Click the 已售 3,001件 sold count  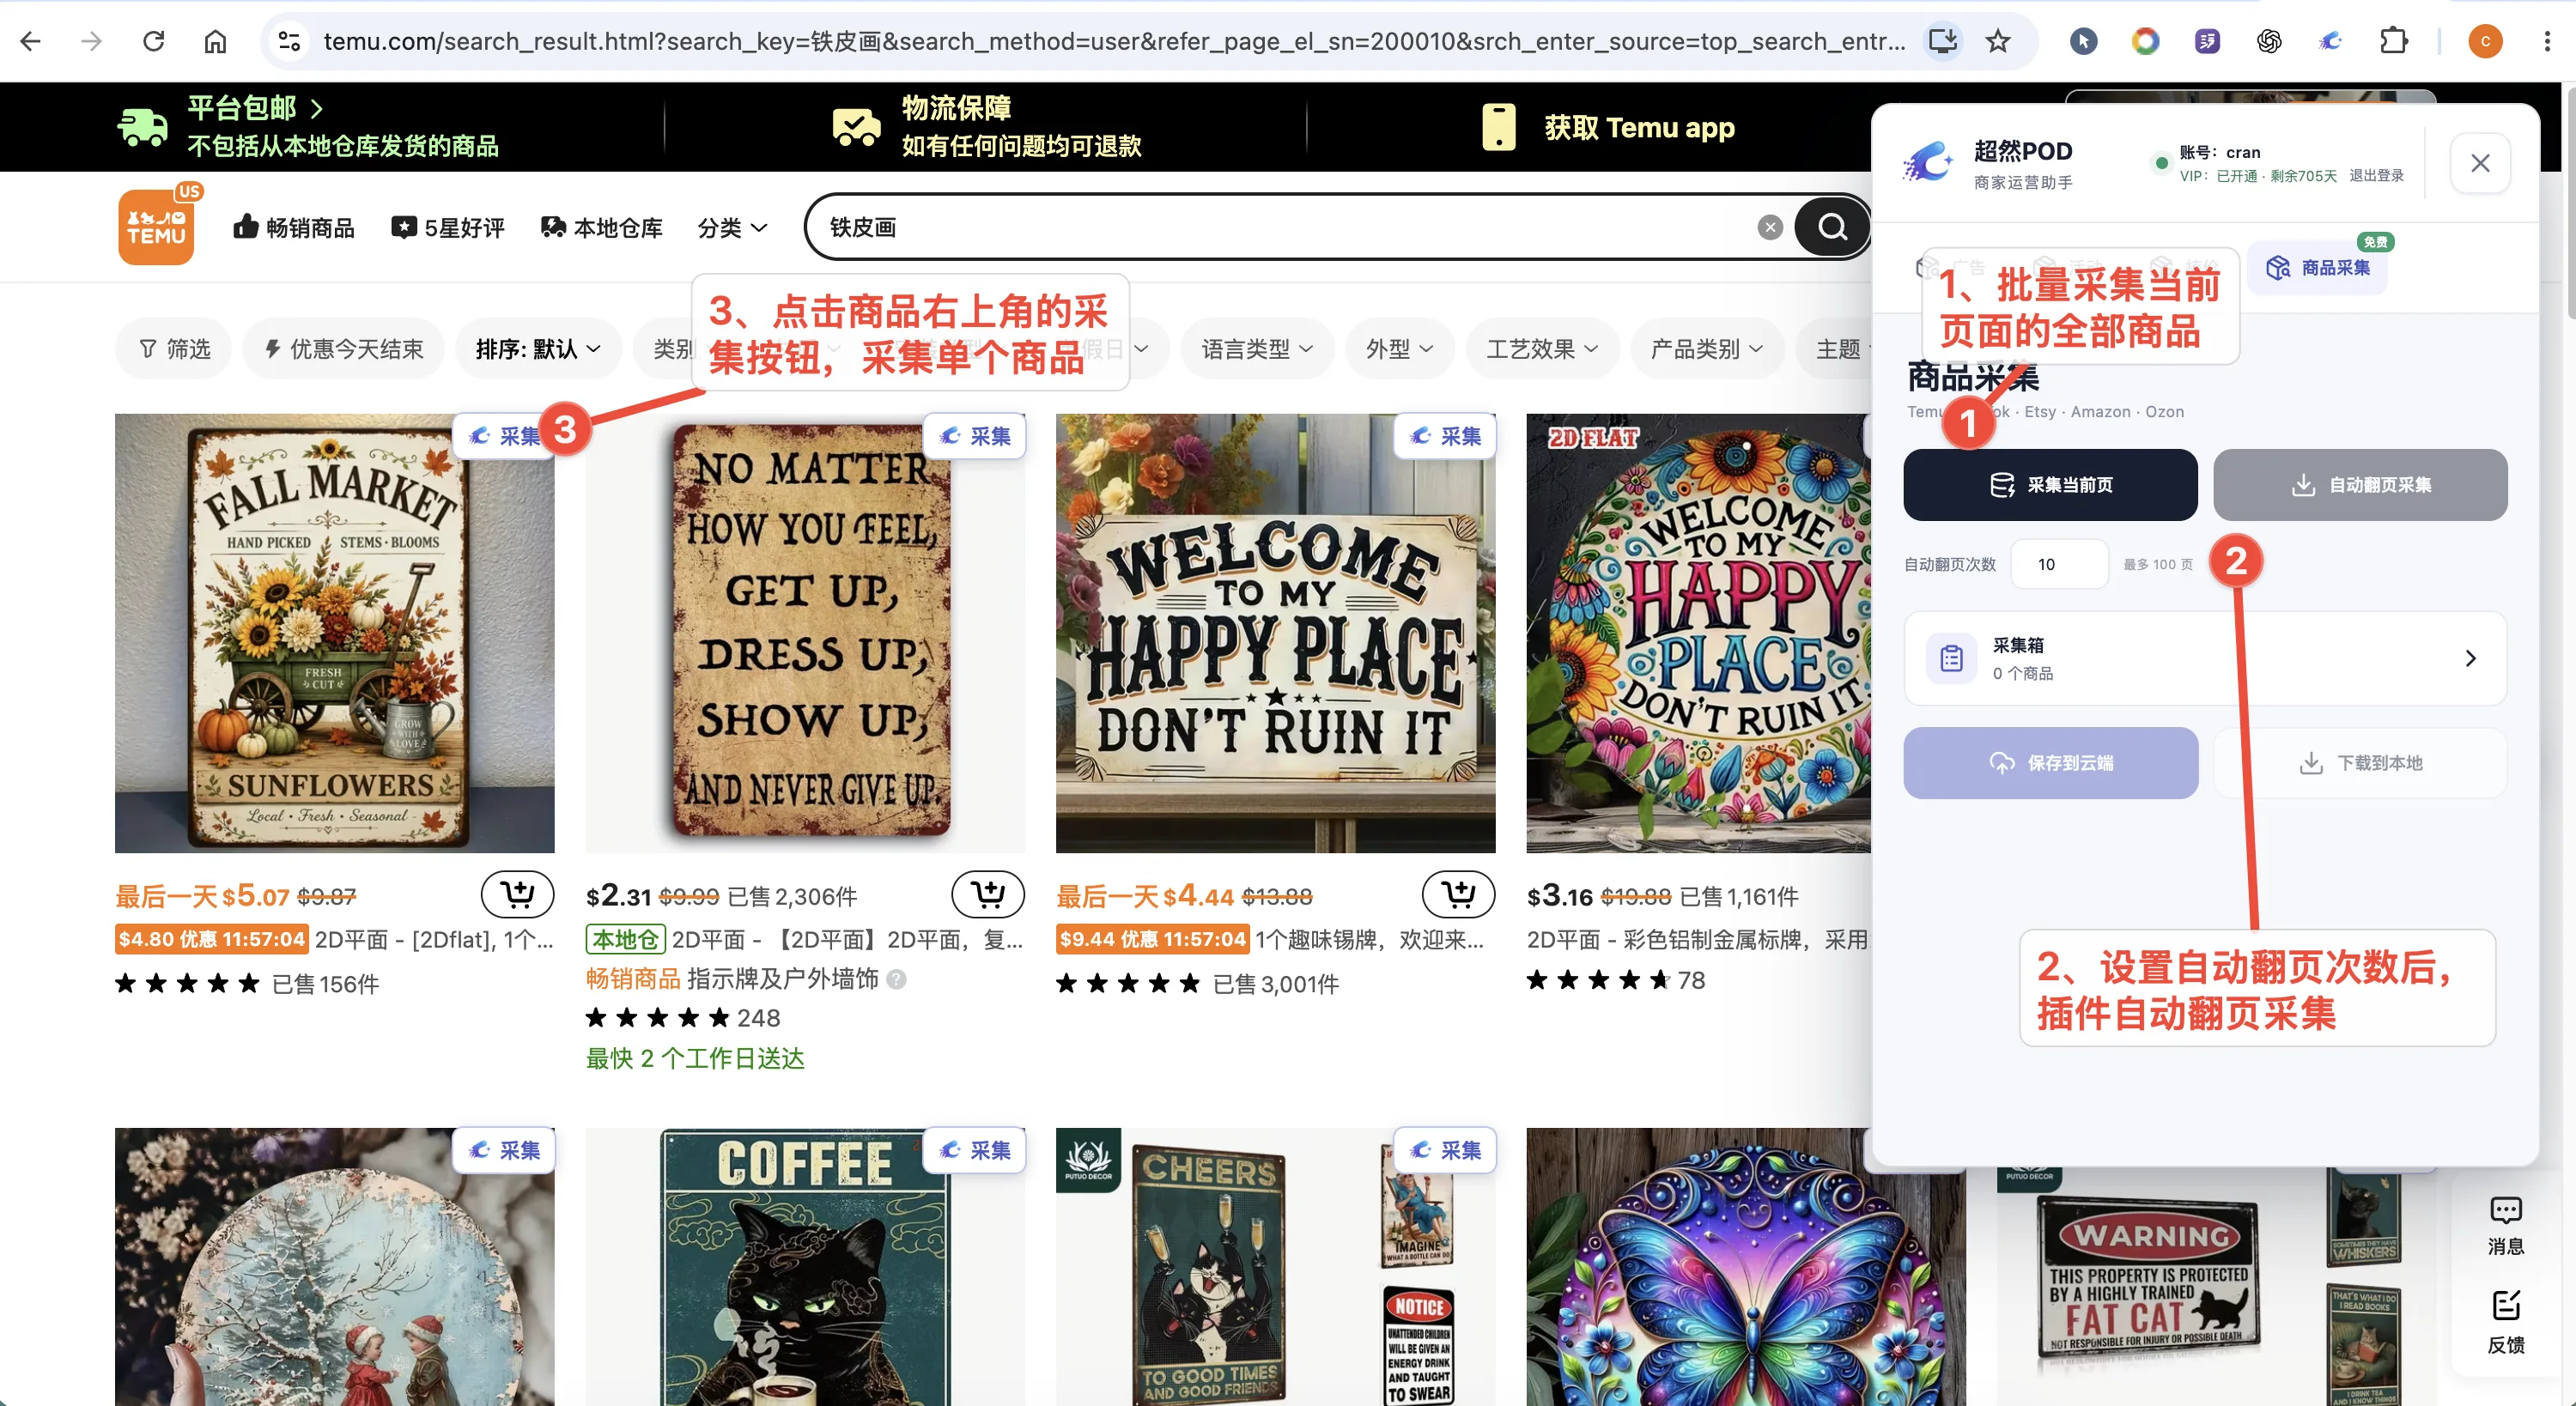pos(1275,984)
